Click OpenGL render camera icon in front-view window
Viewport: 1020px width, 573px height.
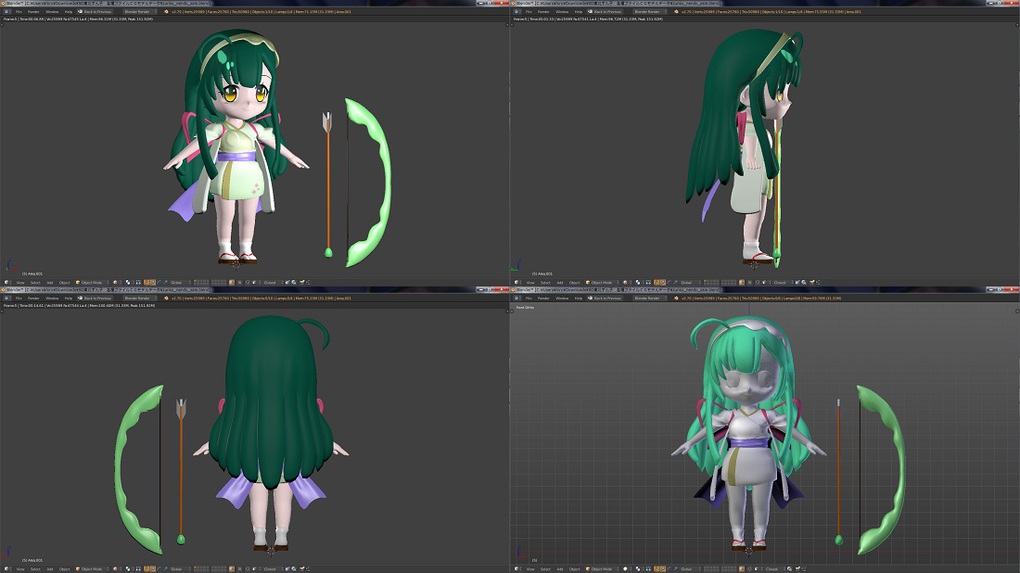[x=288, y=282]
